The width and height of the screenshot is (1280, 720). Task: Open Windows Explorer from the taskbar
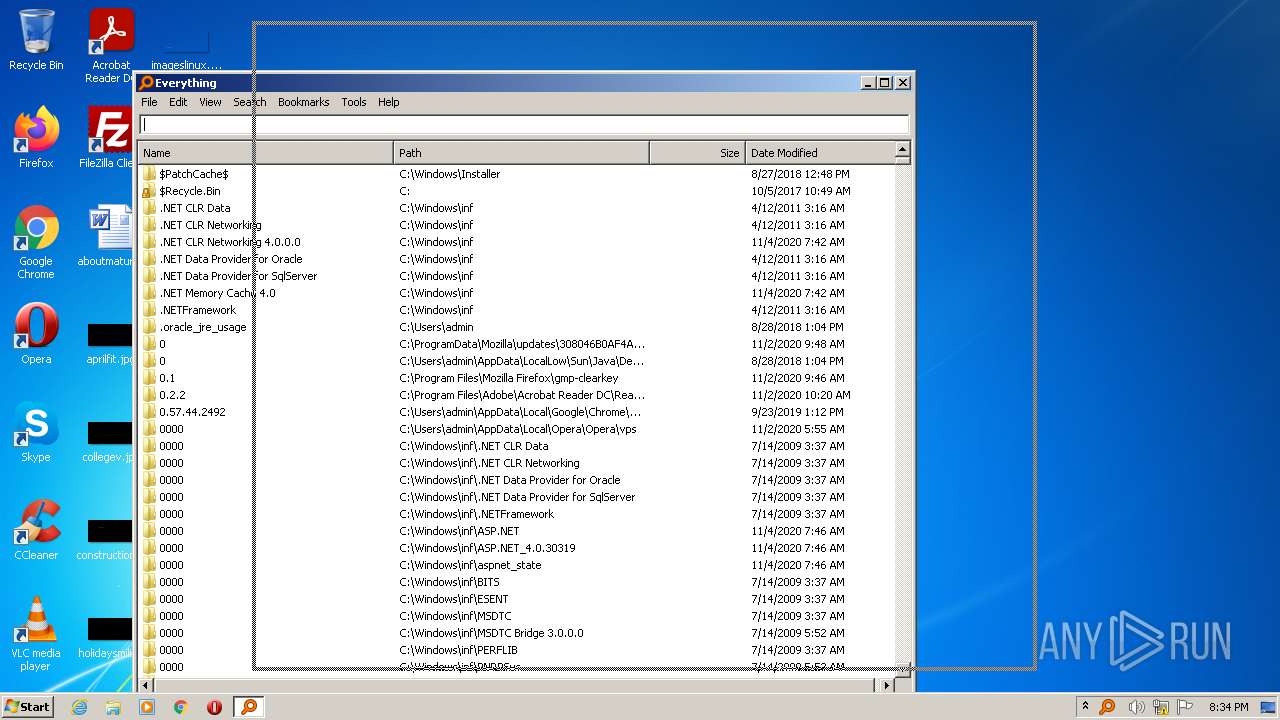[x=113, y=707]
